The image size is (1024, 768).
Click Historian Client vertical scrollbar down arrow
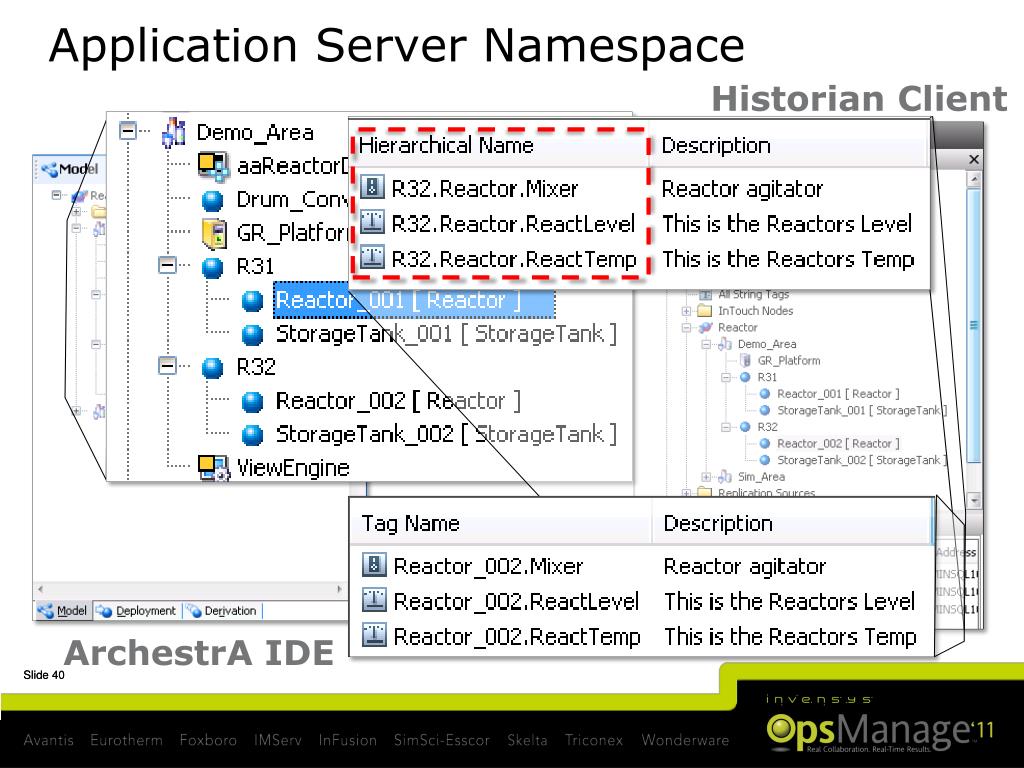(x=974, y=500)
